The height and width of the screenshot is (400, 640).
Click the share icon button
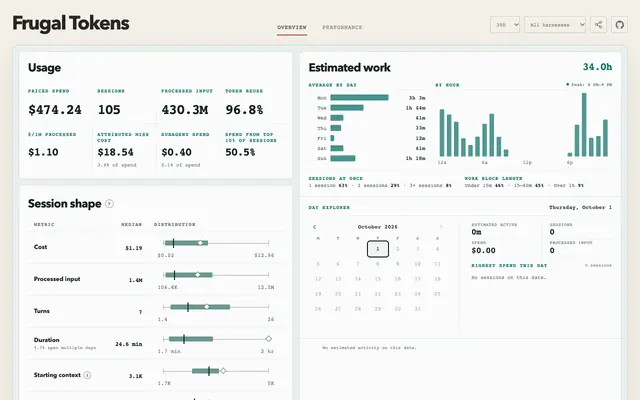(x=598, y=25)
